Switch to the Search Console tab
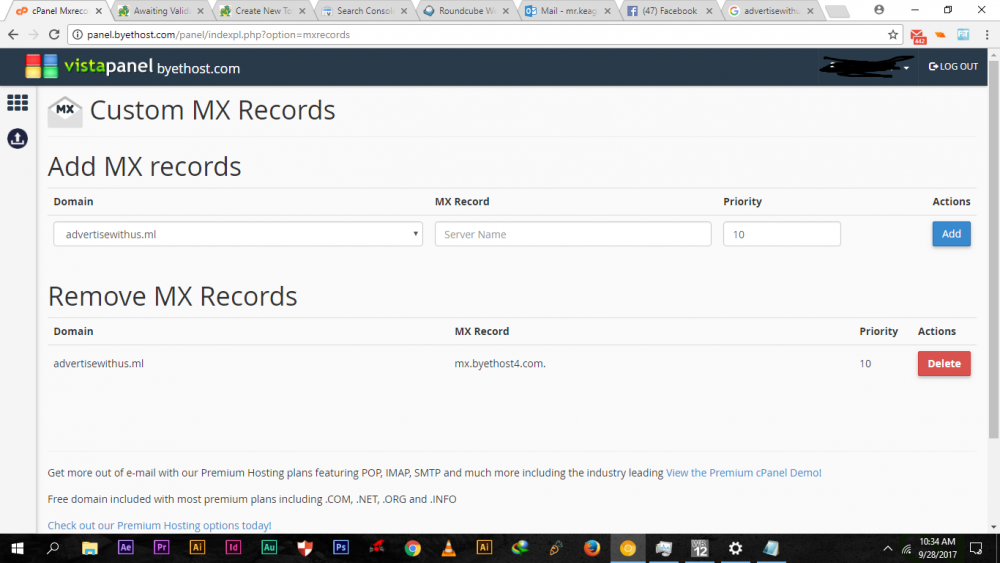Viewport: 1000px width, 563px height. tap(364, 11)
